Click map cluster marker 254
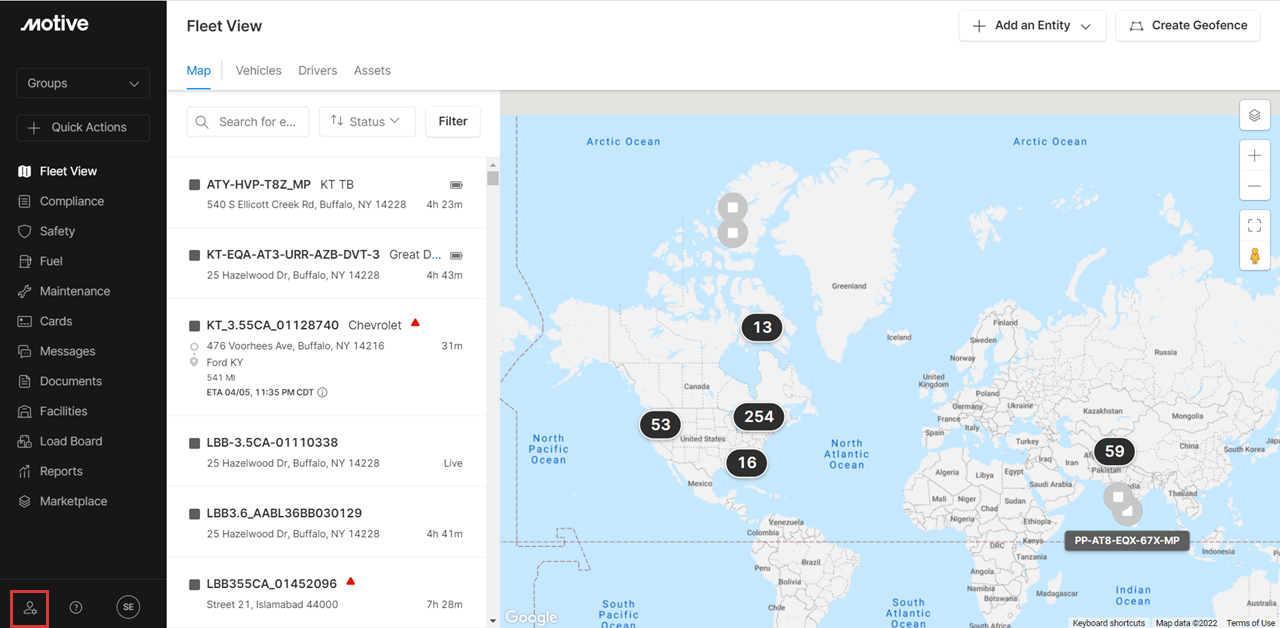This screenshot has height=628, width=1280. coord(759,417)
